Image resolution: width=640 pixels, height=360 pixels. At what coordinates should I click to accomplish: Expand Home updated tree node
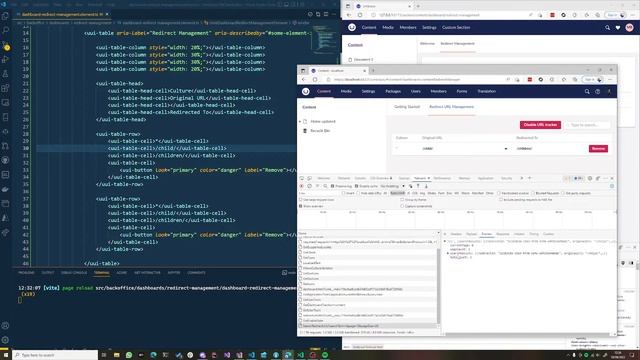(x=300, y=122)
